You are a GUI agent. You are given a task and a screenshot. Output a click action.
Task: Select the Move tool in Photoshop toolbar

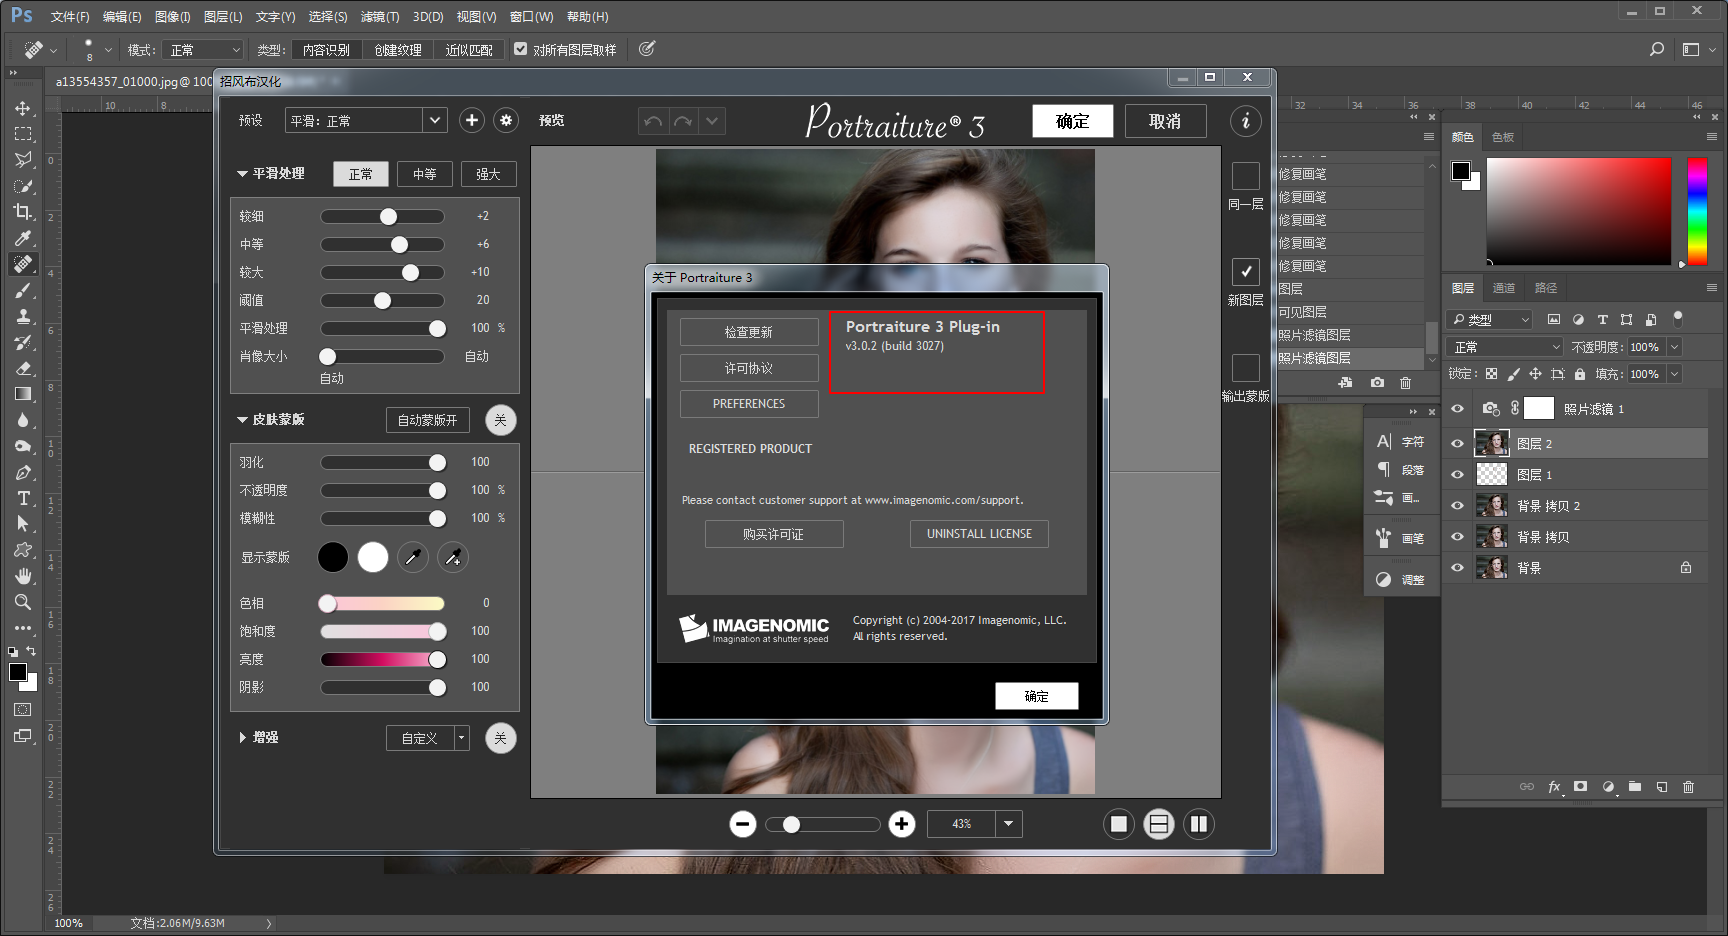point(22,108)
